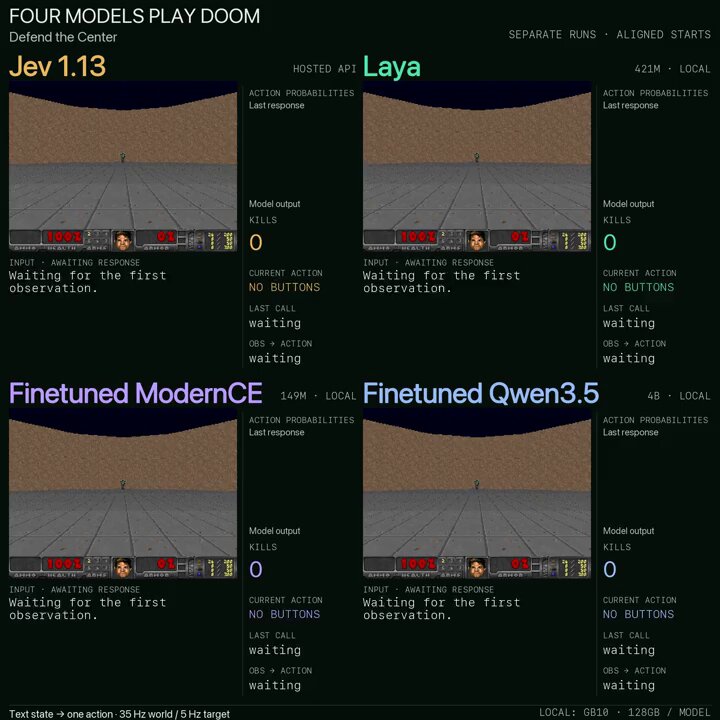Click the 100% health readout in Laya HUD
This screenshot has height=720, width=720.
pyautogui.click(x=418, y=237)
